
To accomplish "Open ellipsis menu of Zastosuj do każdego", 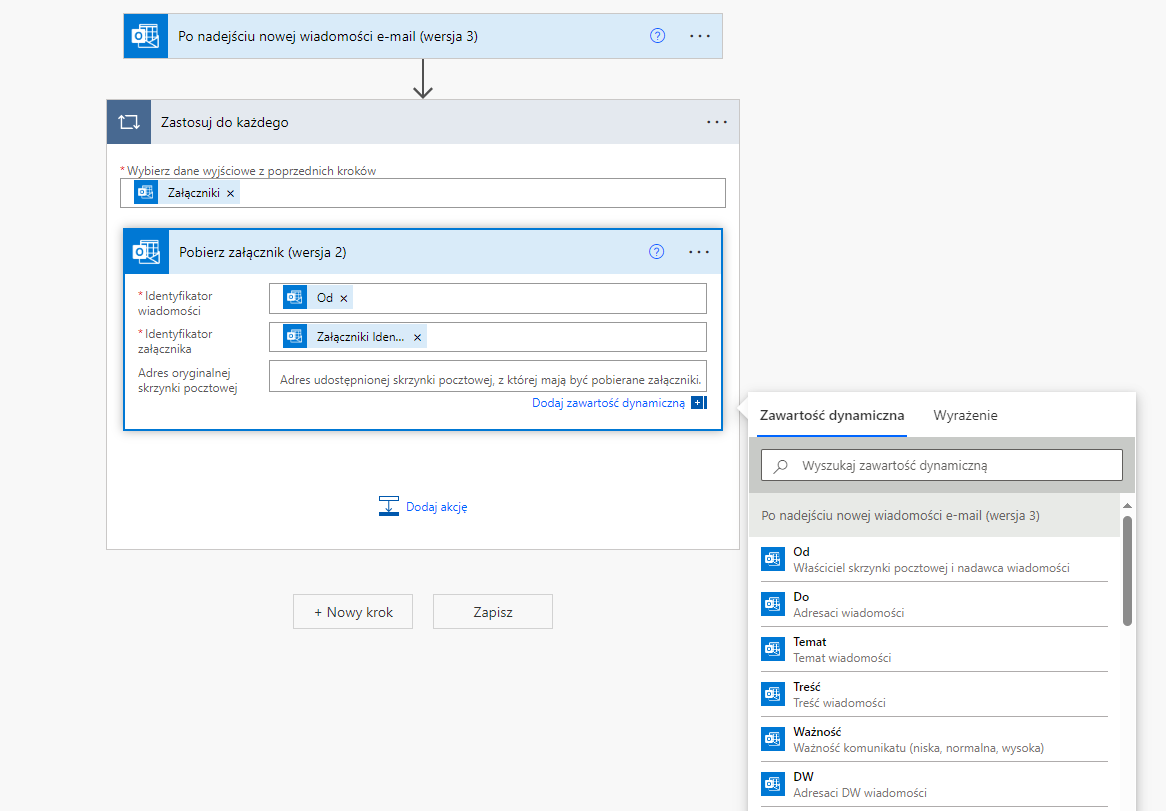I will click(x=717, y=122).
